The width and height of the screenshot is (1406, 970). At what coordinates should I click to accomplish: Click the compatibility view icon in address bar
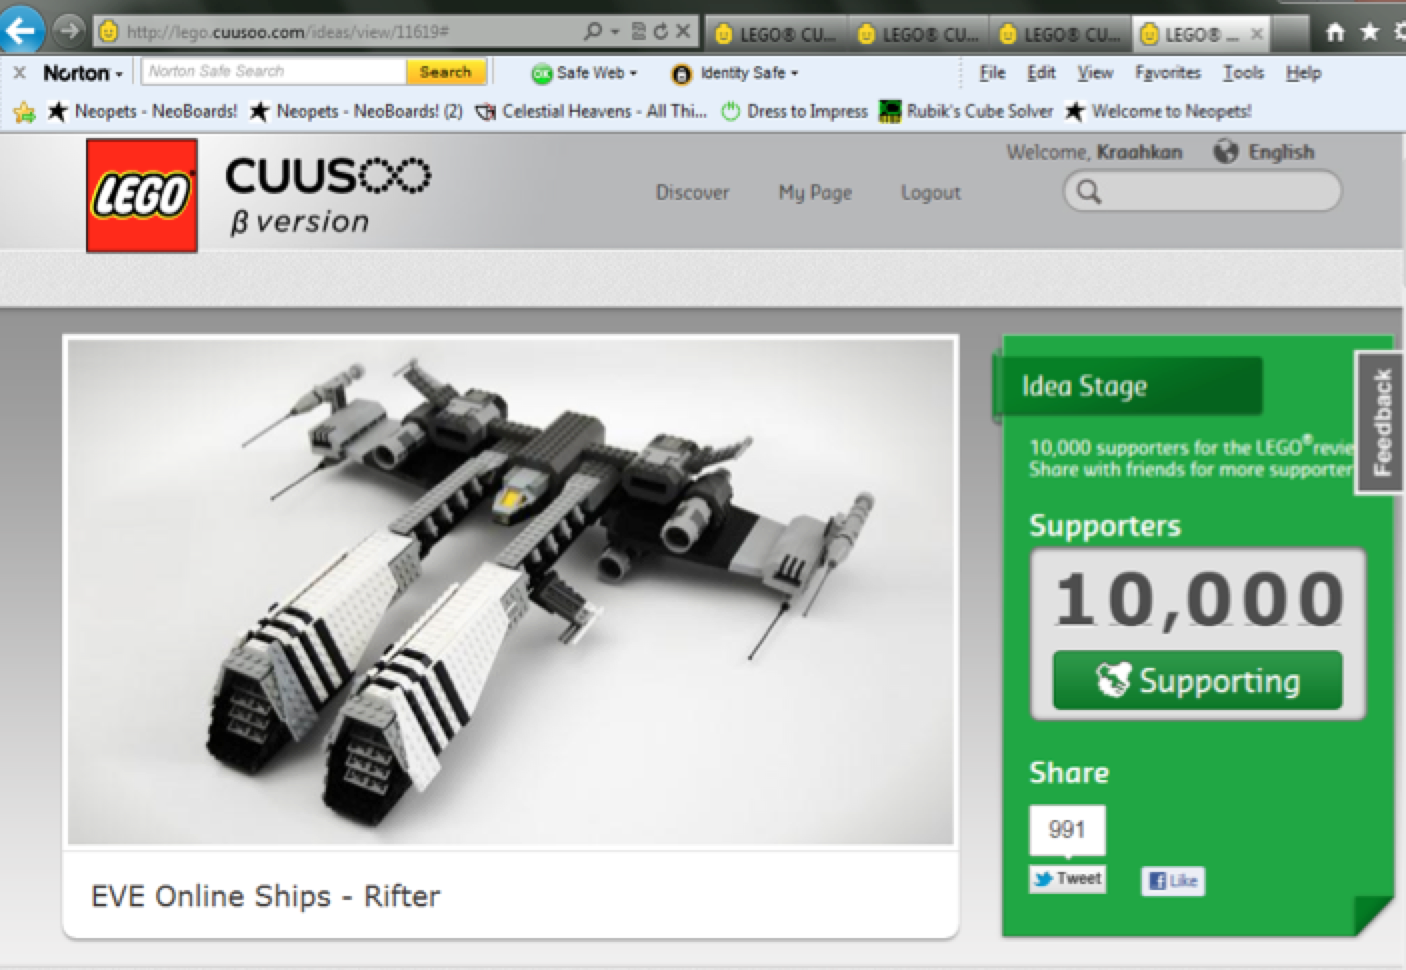[639, 32]
